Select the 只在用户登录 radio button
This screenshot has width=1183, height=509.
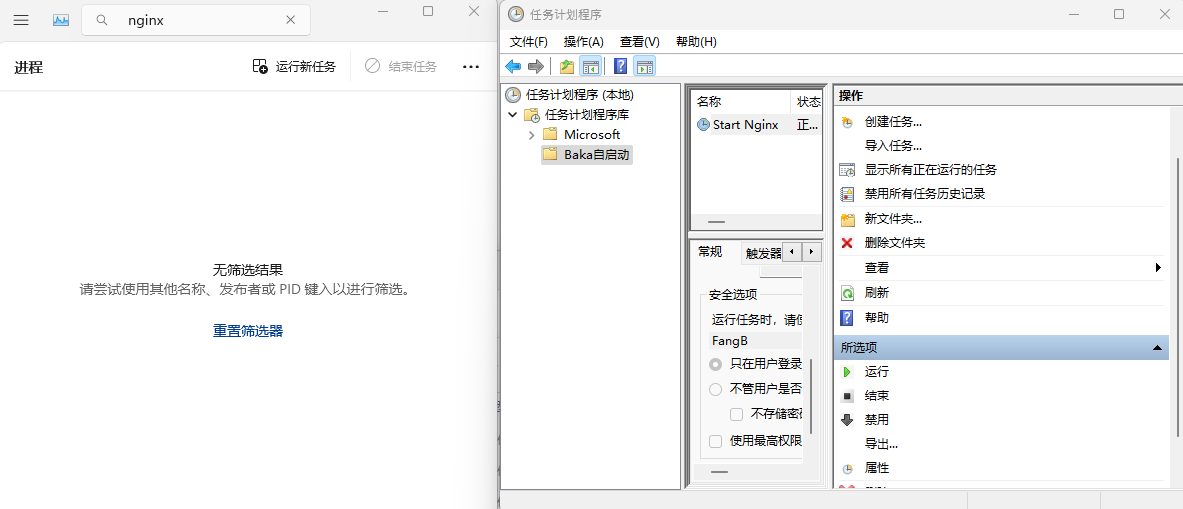pos(715,364)
